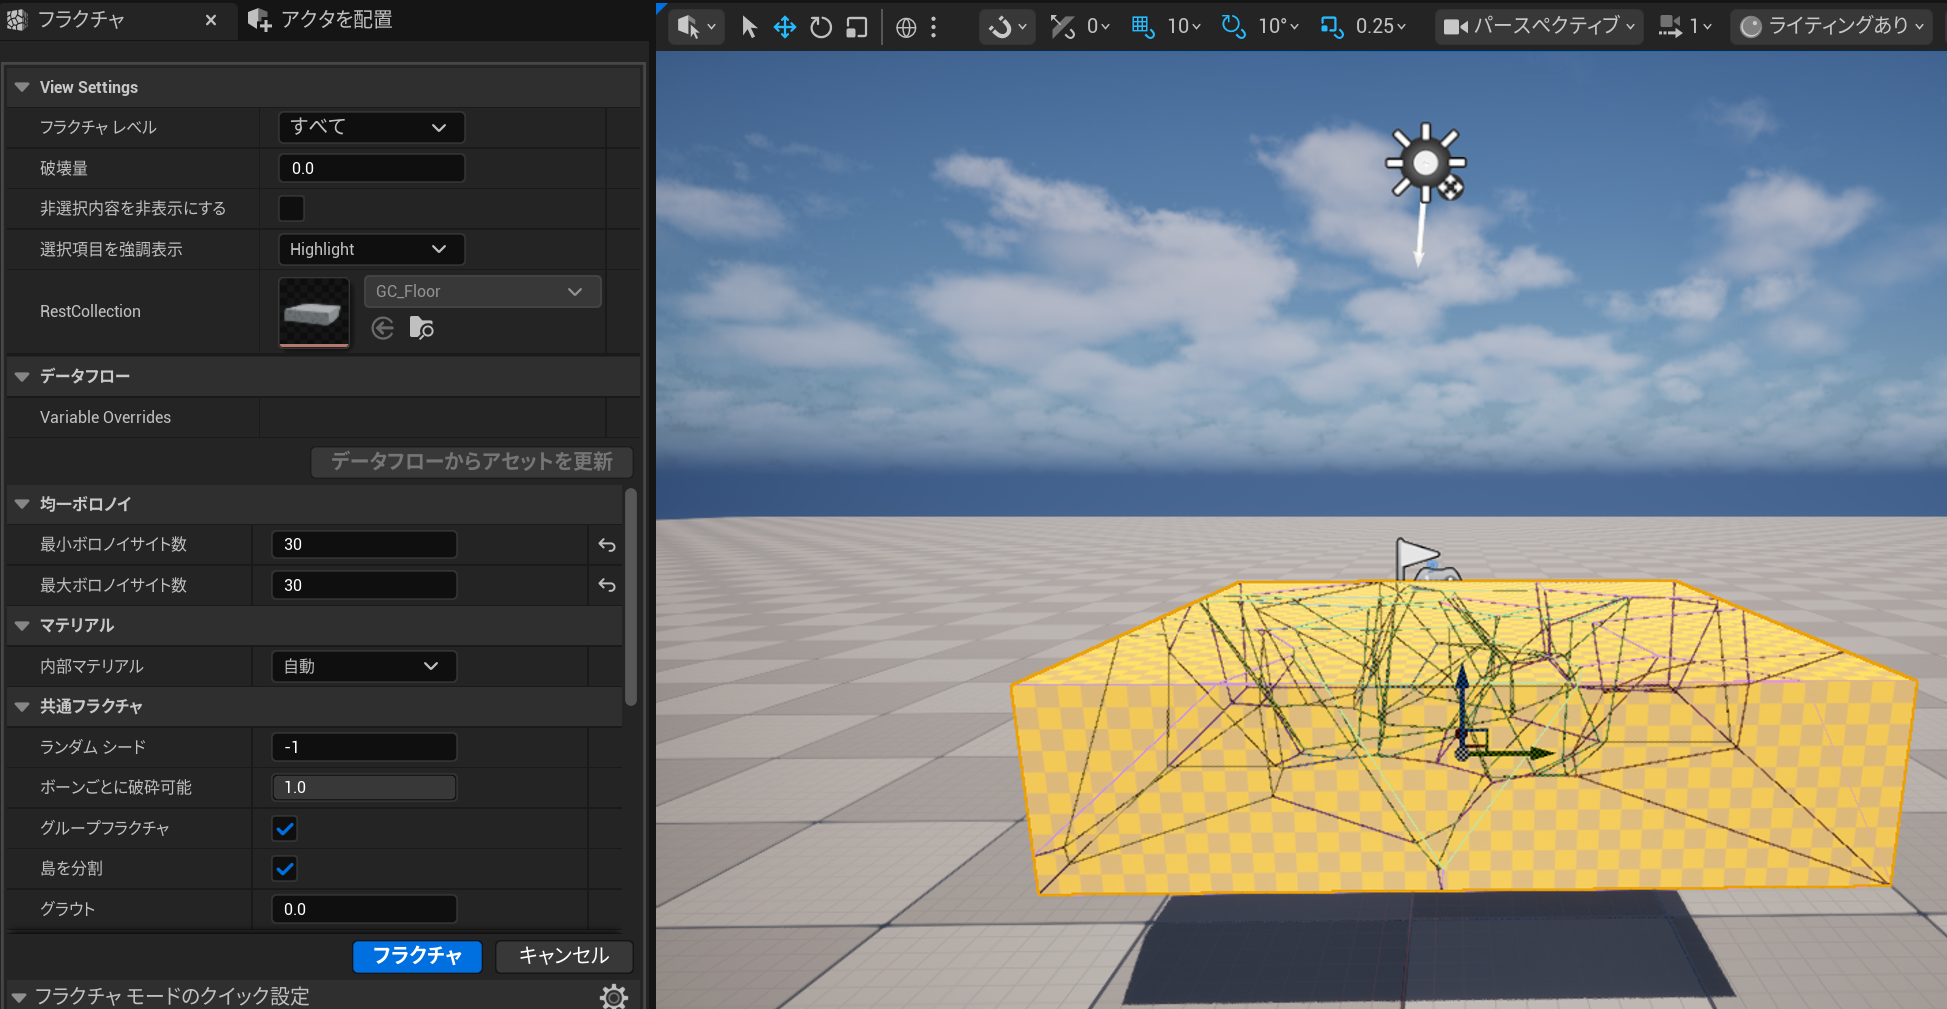Switch to the アクタを配置 tab

point(322,20)
